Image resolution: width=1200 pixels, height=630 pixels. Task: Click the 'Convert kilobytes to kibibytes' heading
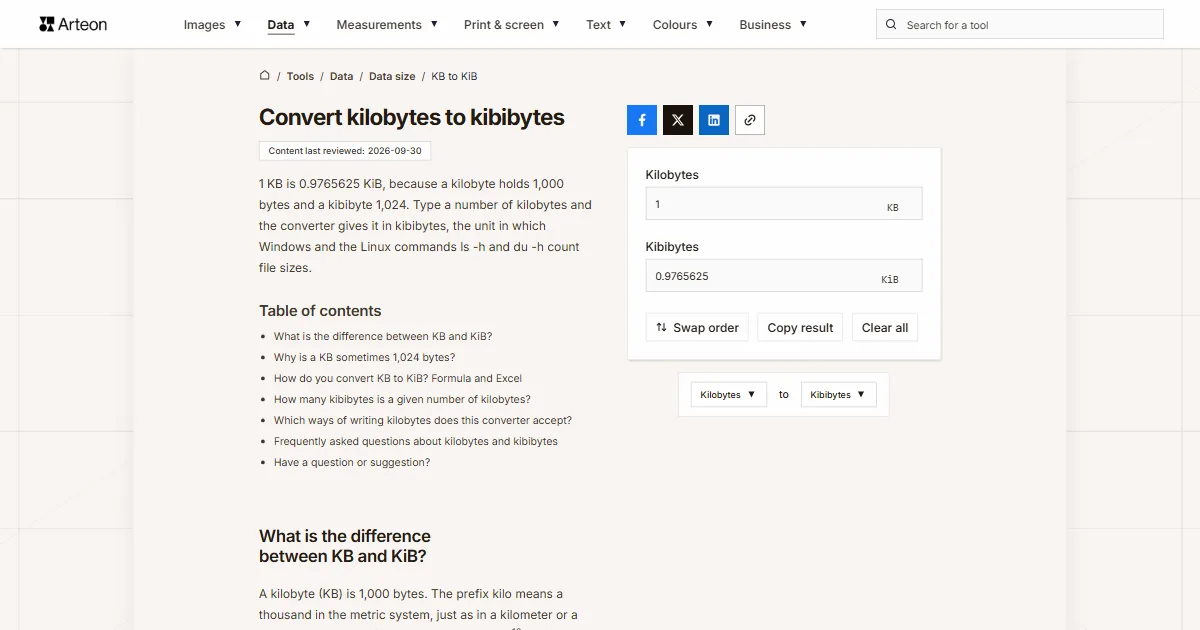pos(412,117)
